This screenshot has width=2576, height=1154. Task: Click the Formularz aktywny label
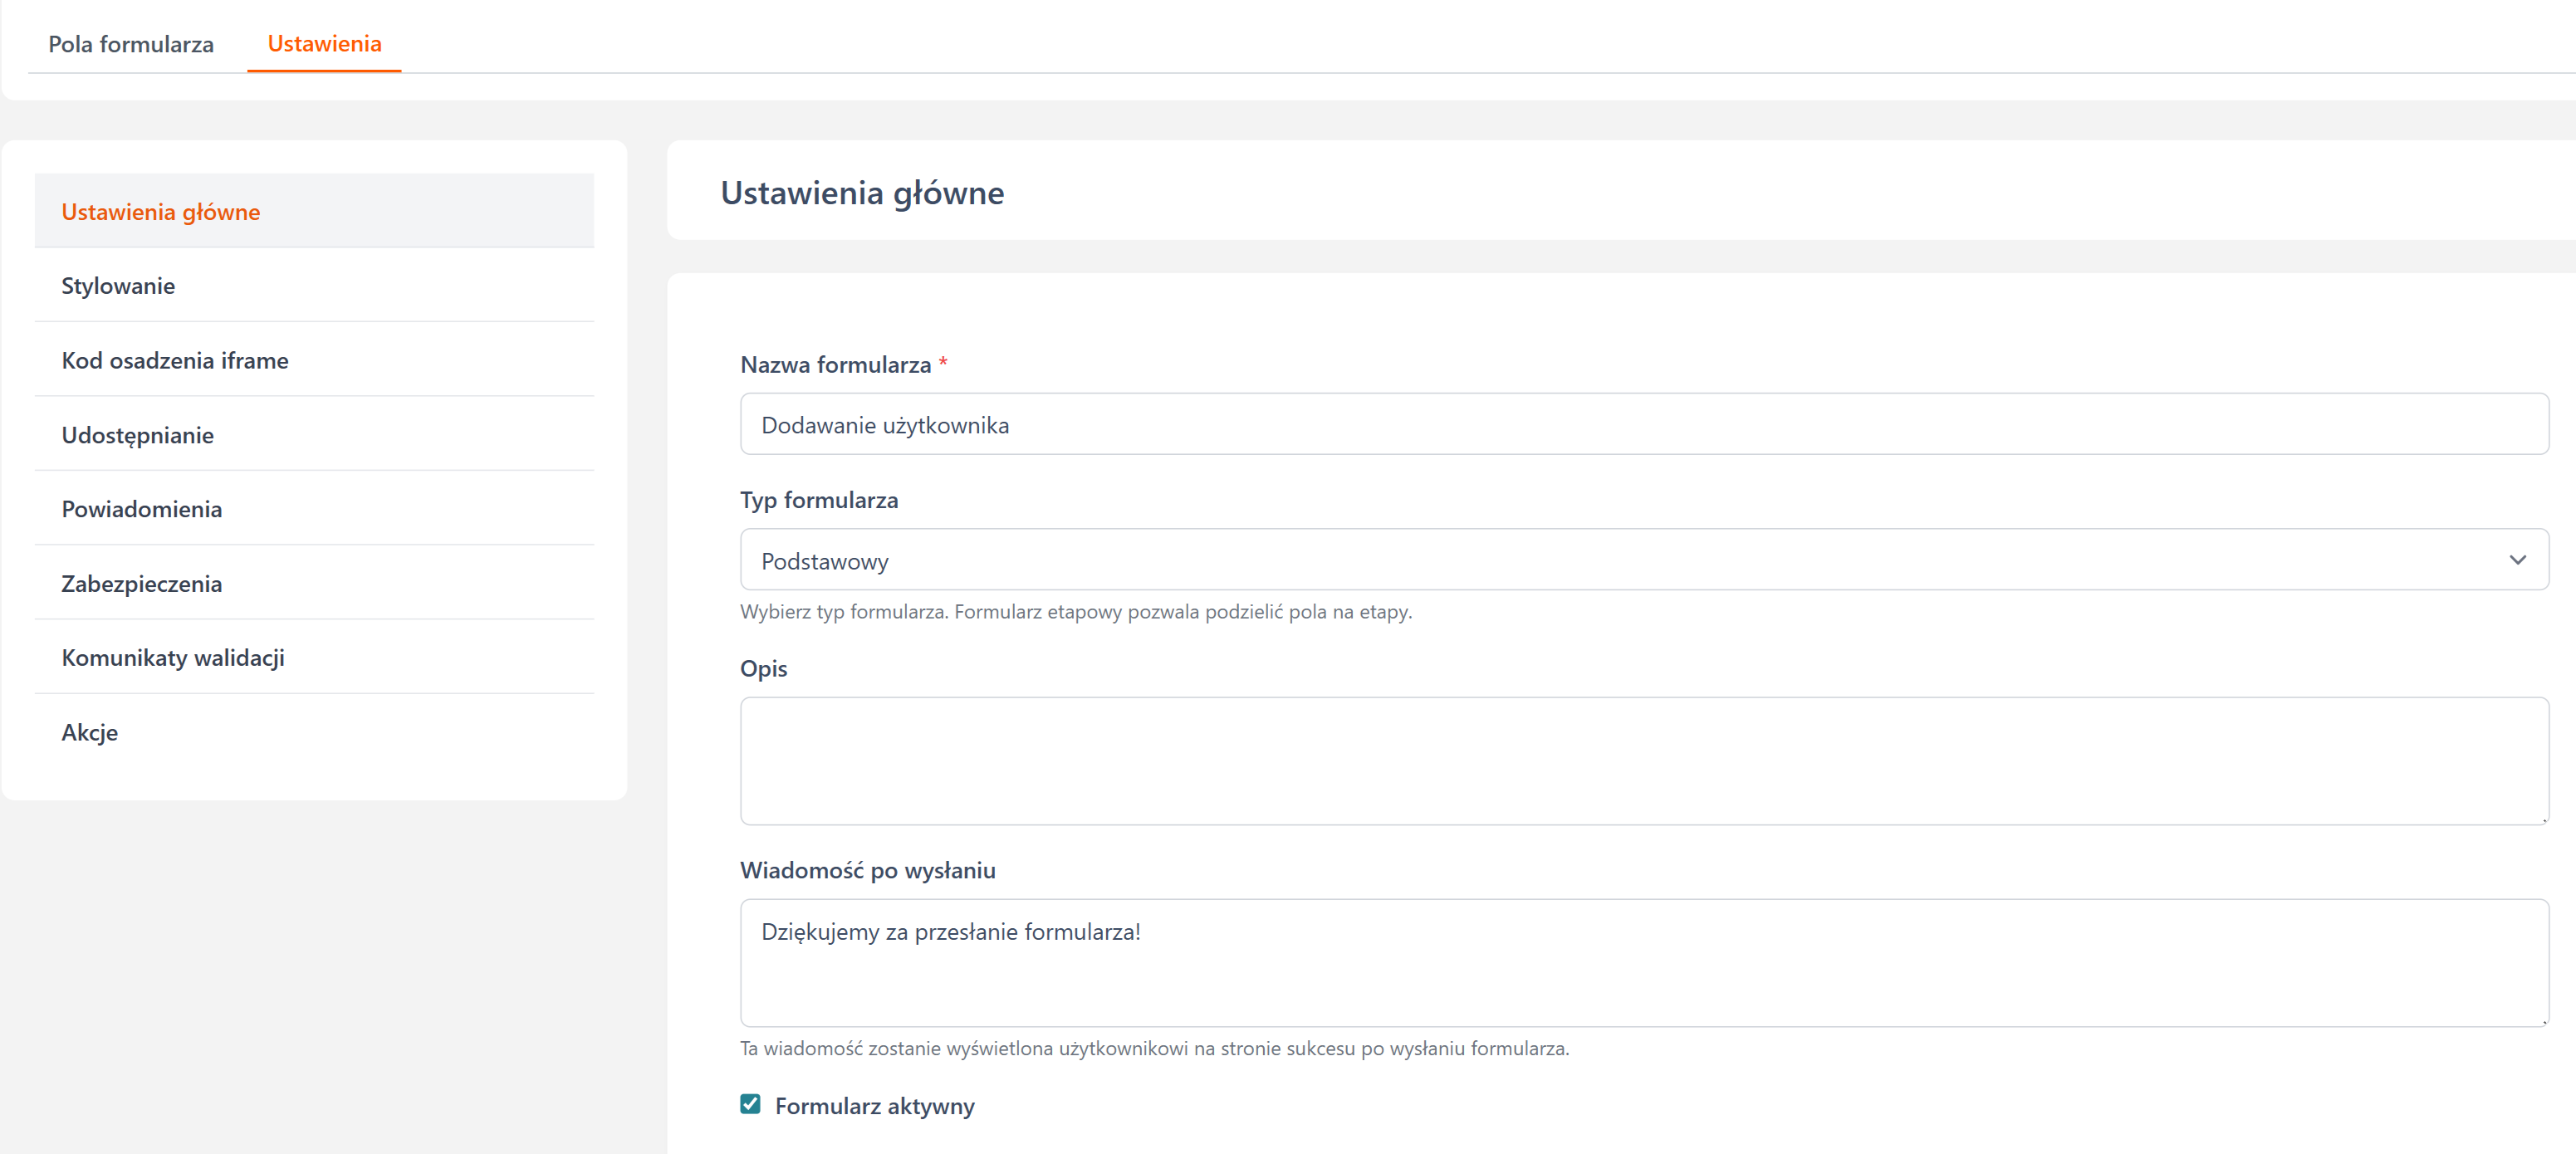point(874,1106)
